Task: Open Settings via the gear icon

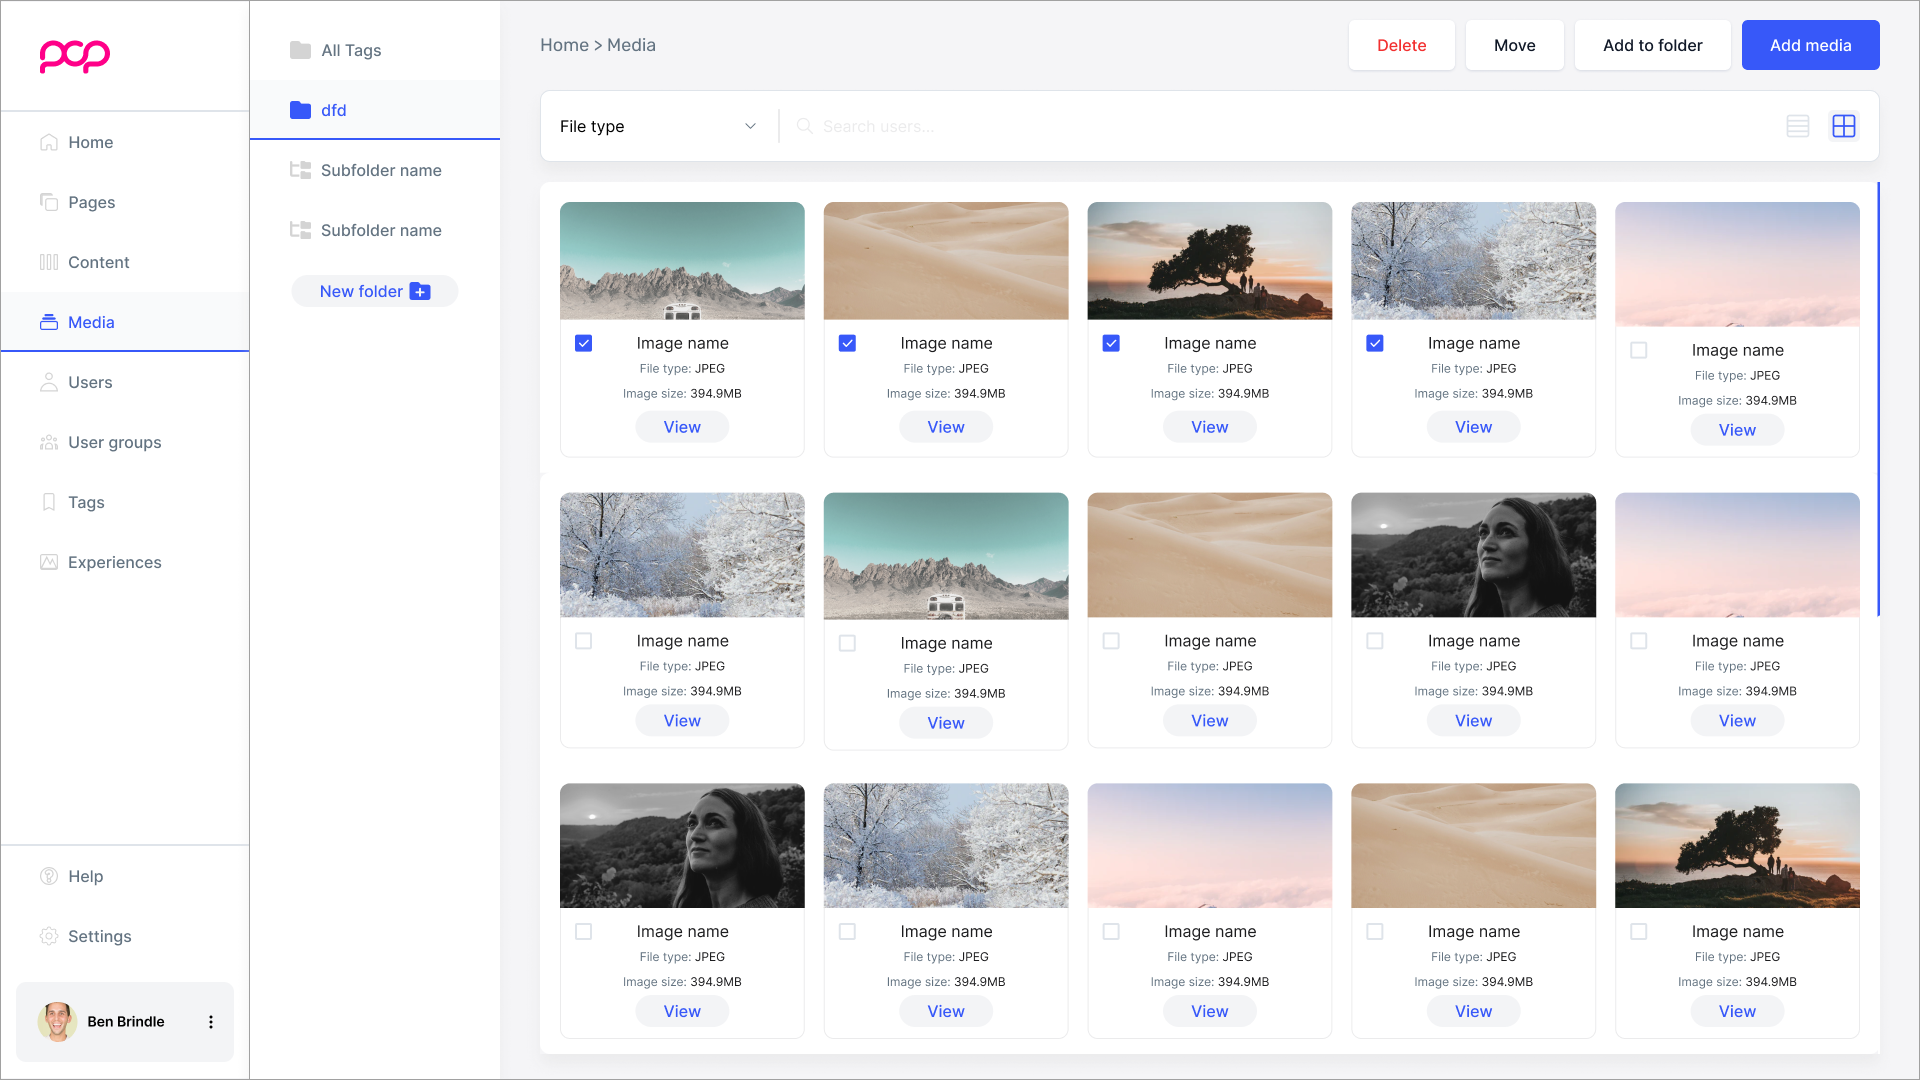Action: click(49, 936)
